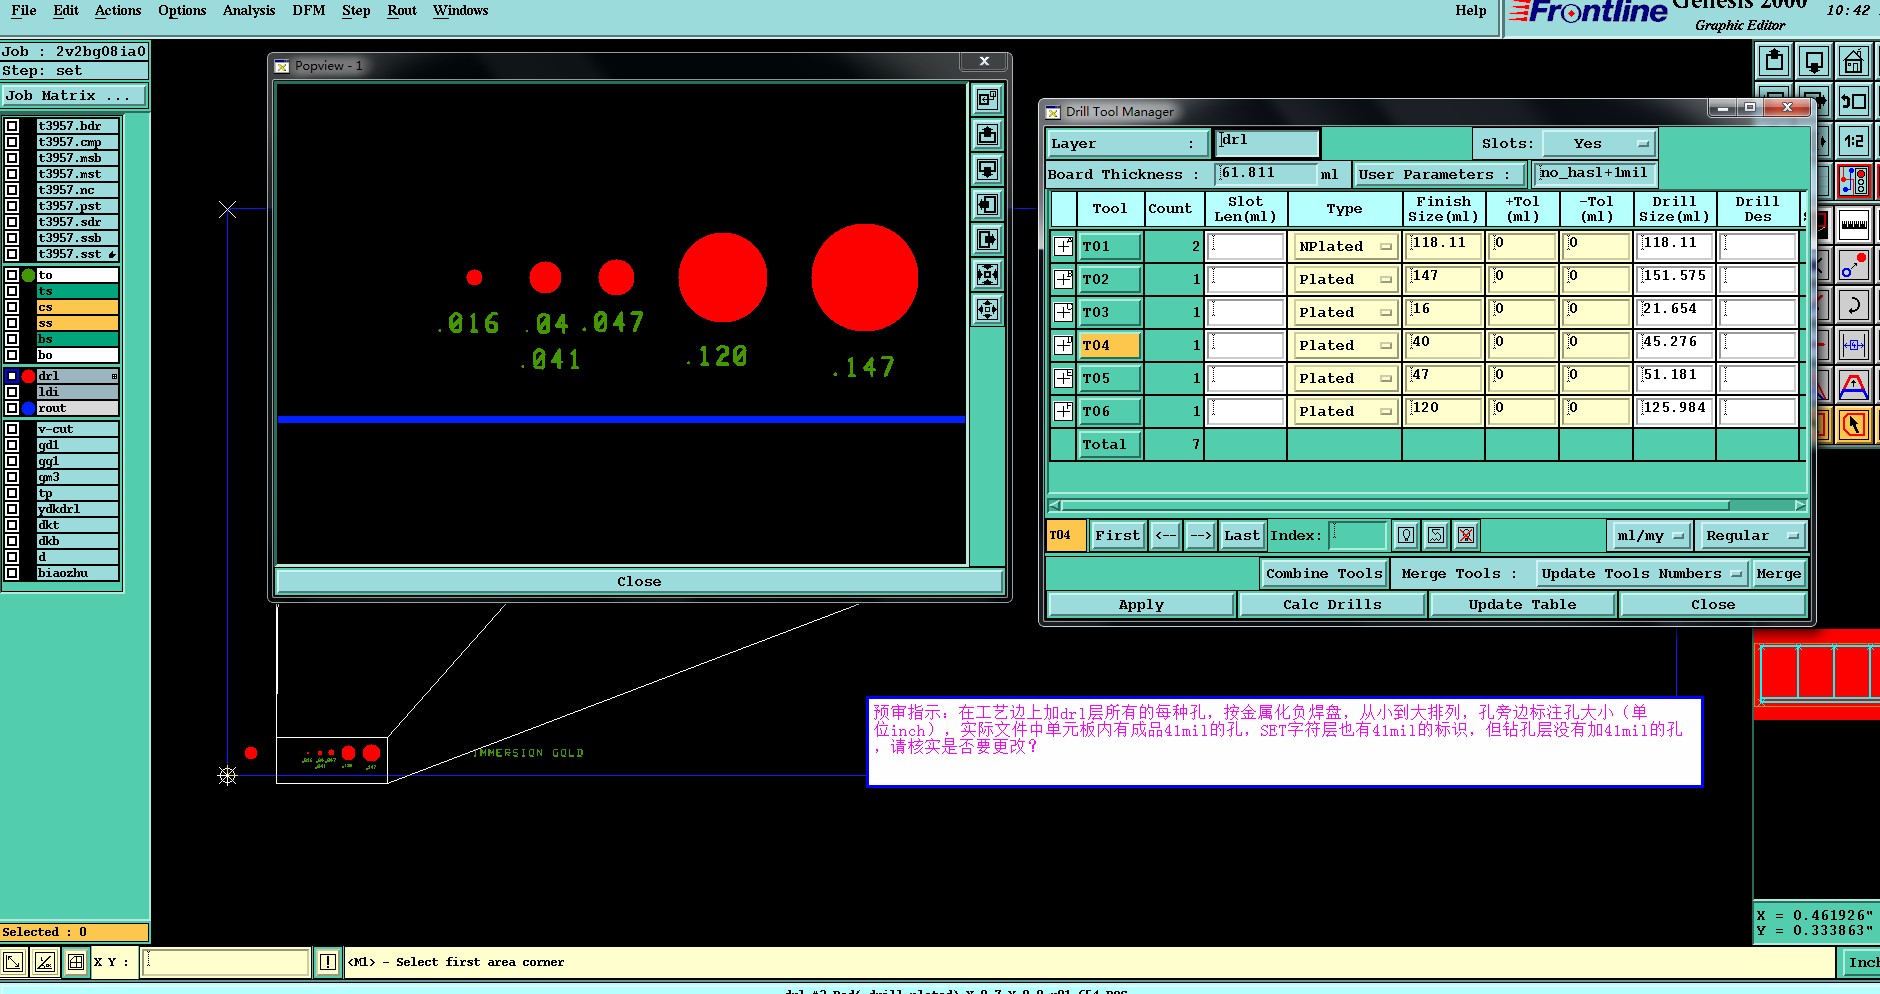The height and width of the screenshot is (994, 1880).
Task: Click the pan down icon in Popview
Action: click(987, 170)
